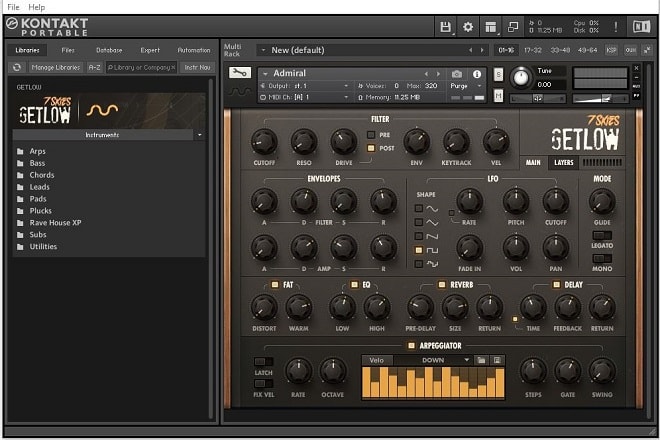The image size is (660, 440).
Task: Open the LAYERS tab
Action: pos(564,162)
